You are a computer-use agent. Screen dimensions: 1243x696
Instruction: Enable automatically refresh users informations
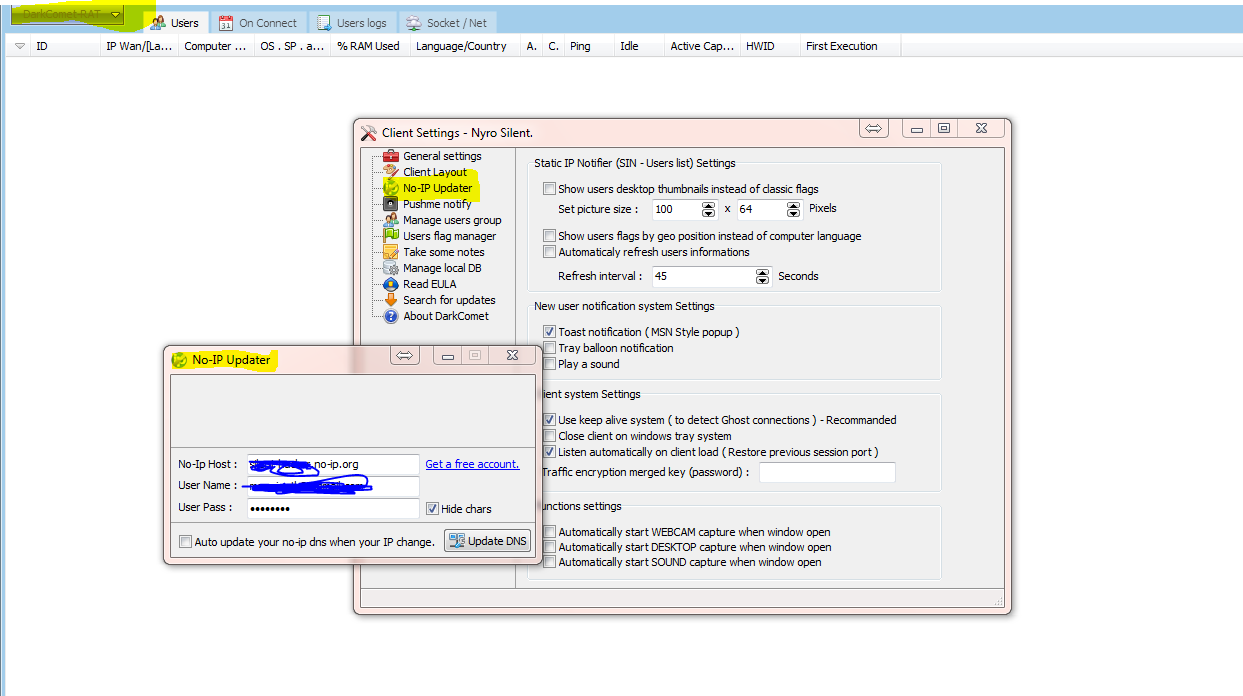[549, 252]
